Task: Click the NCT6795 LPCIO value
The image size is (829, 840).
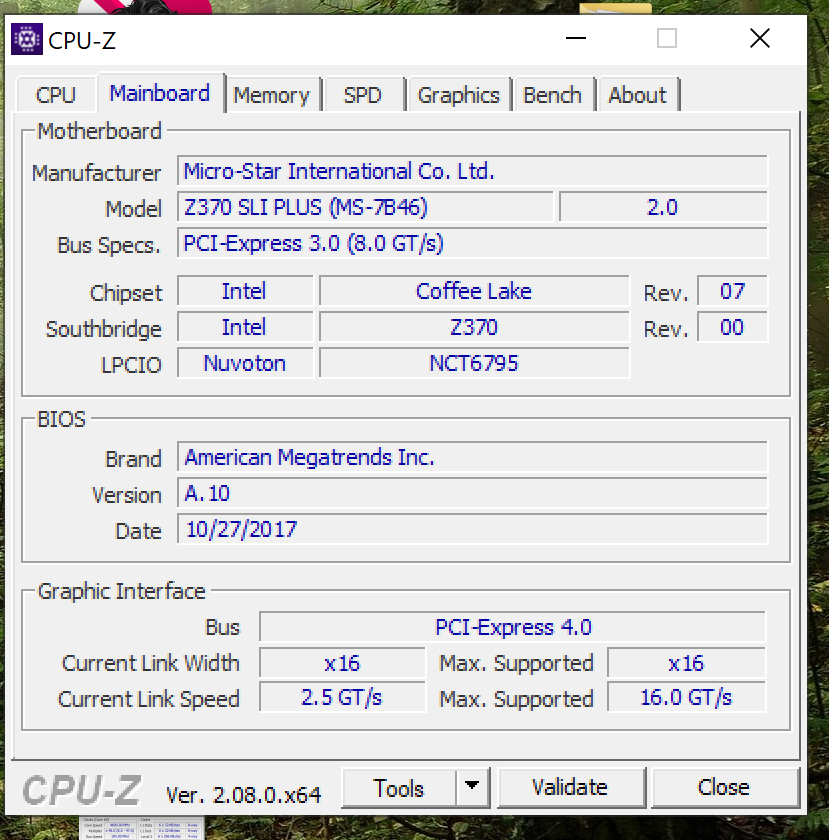Action: pos(474,363)
